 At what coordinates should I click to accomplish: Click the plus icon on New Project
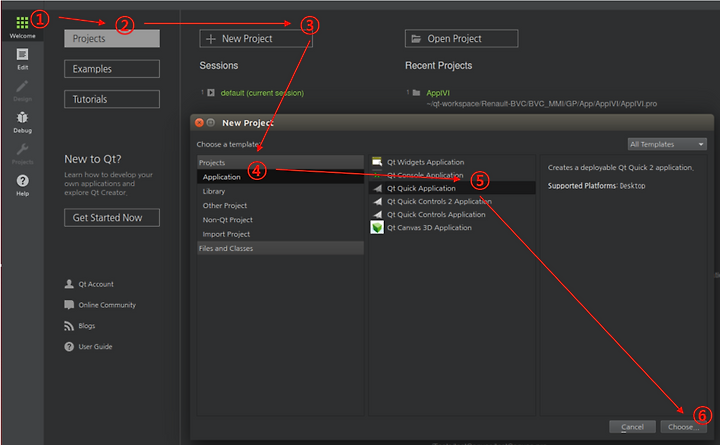[211, 39]
